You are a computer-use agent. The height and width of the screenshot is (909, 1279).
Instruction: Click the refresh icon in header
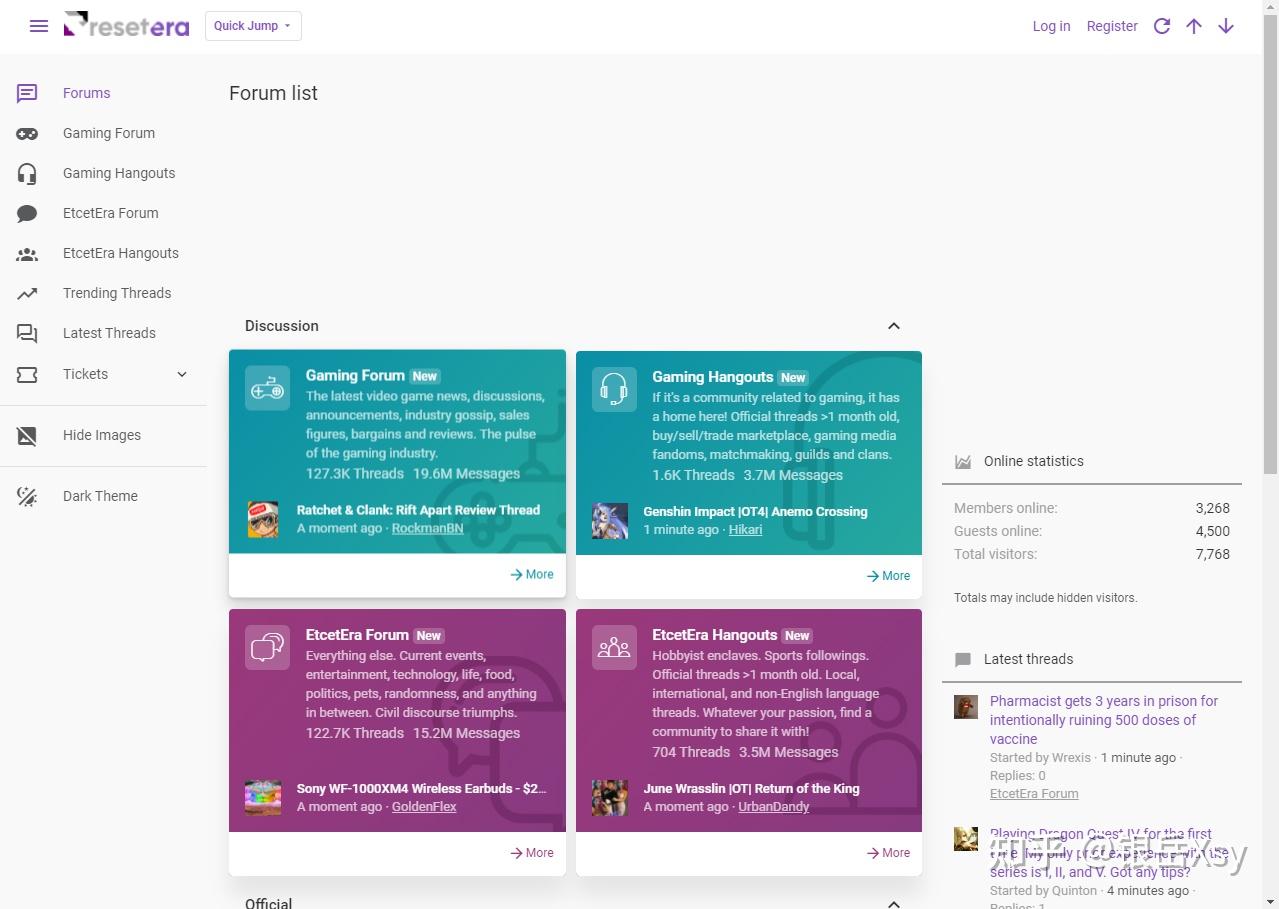(1161, 26)
